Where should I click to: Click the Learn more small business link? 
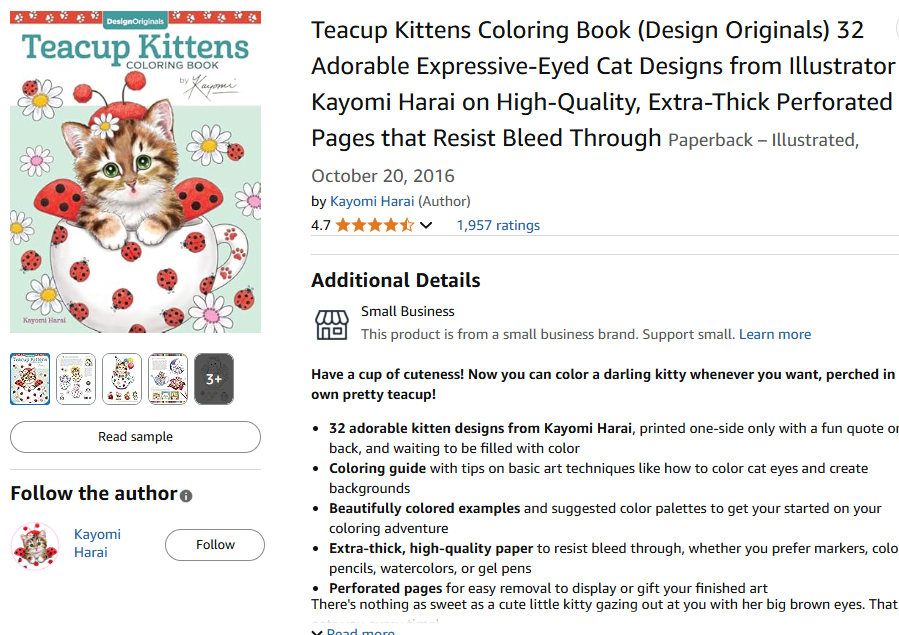pyautogui.click(x=775, y=334)
